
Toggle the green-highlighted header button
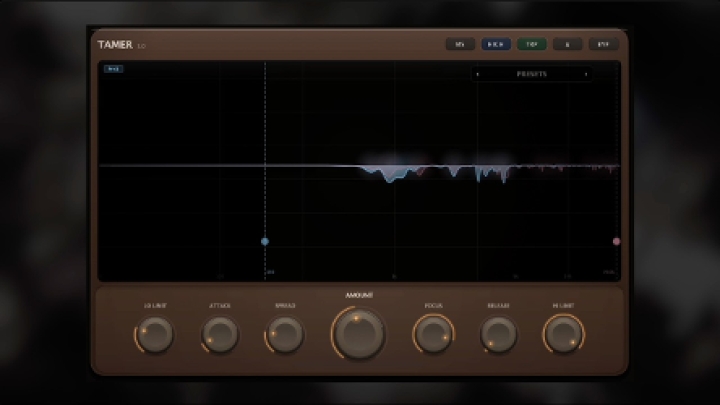(532, 44)
